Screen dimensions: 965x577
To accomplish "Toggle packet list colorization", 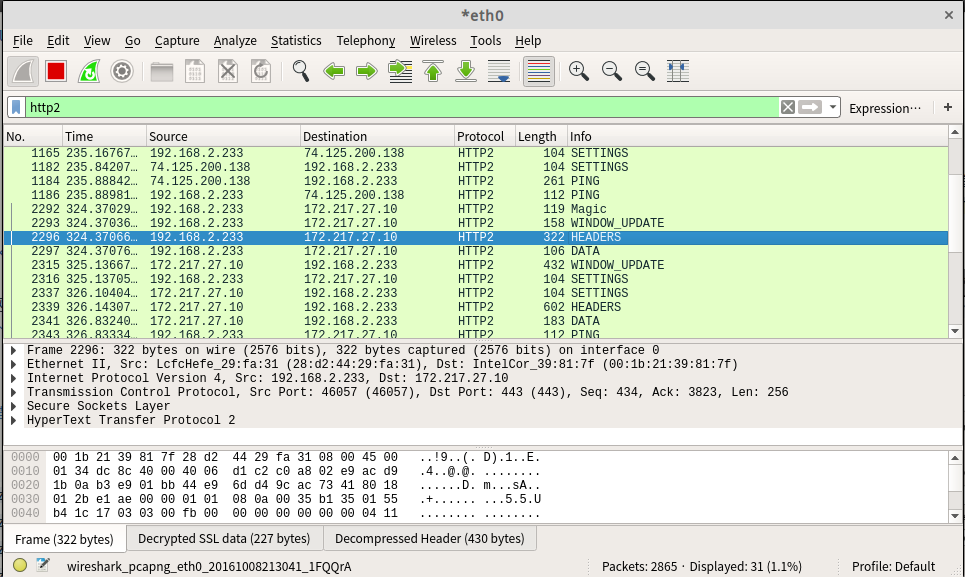I will 539,71.
